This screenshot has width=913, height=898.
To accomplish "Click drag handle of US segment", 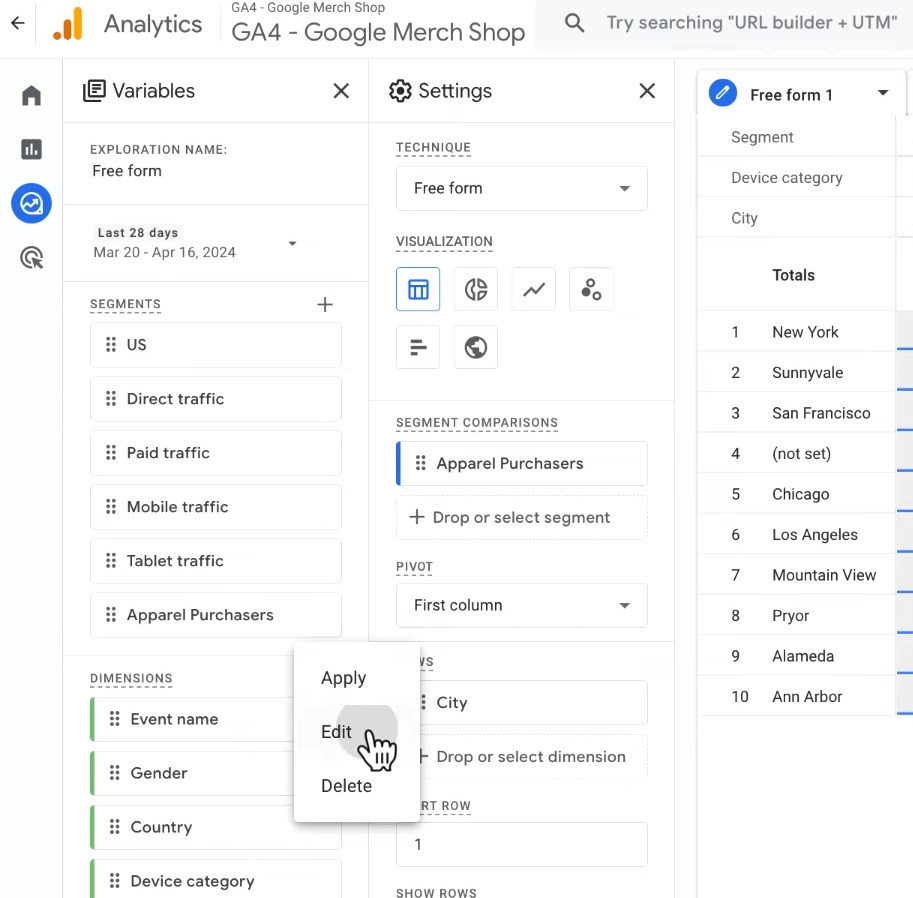I will pyautogui.click(x=111, y=345).
